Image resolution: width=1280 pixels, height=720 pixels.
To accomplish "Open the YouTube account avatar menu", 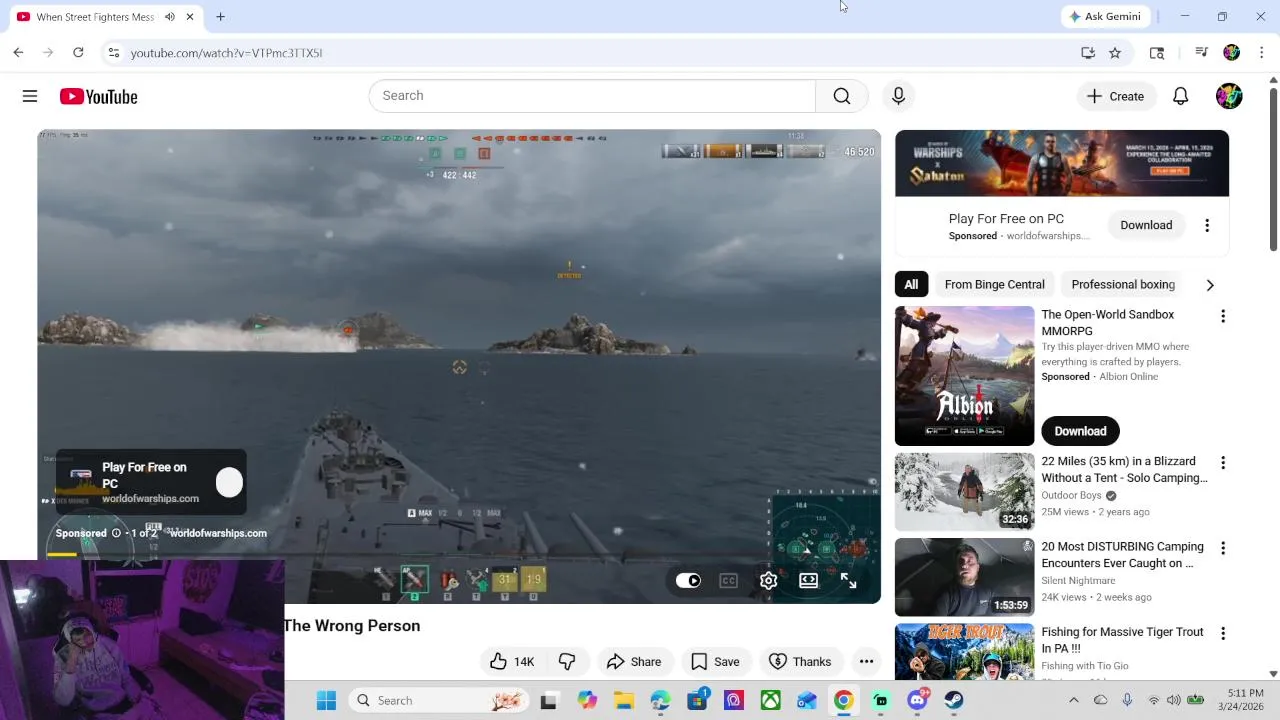I will click(1229, 96).
